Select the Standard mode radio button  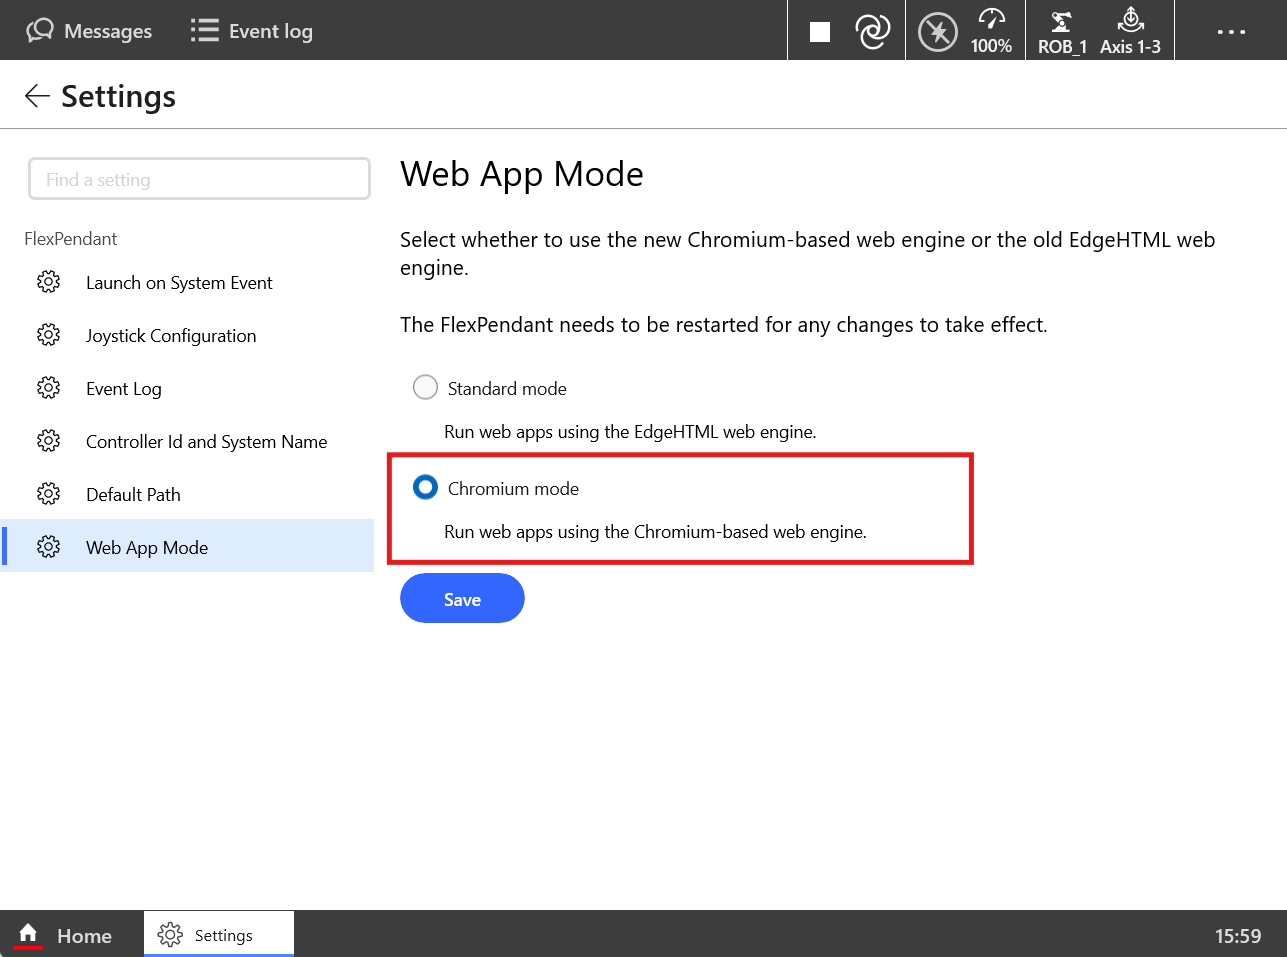425,387
